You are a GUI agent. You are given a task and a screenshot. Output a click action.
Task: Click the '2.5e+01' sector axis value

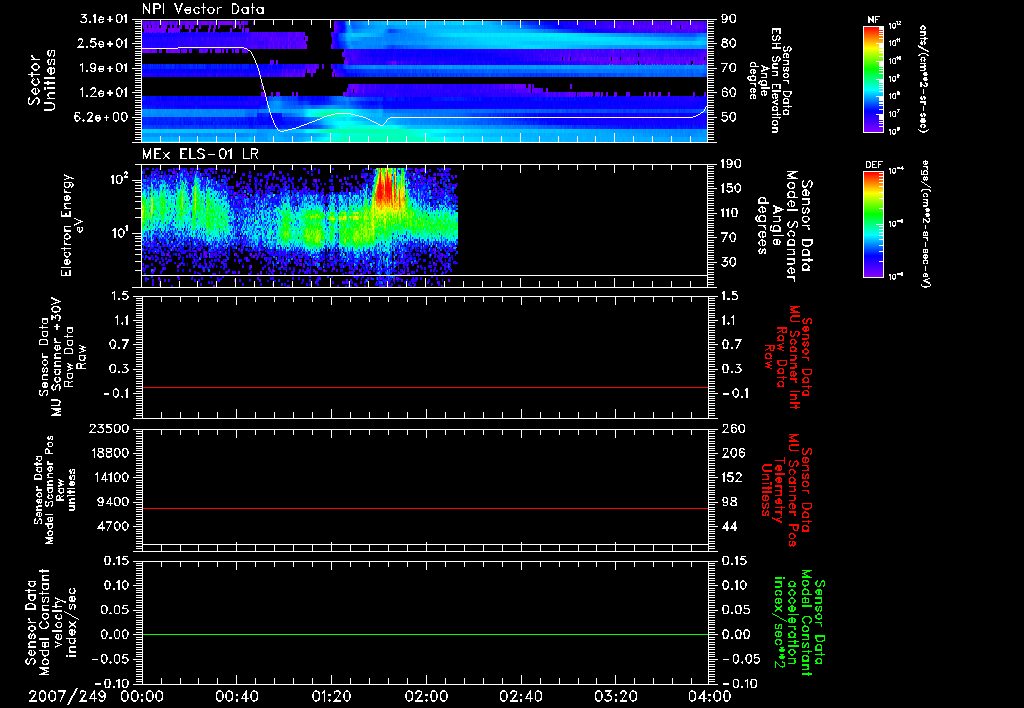pyautogui.click(x=104, y=43)
